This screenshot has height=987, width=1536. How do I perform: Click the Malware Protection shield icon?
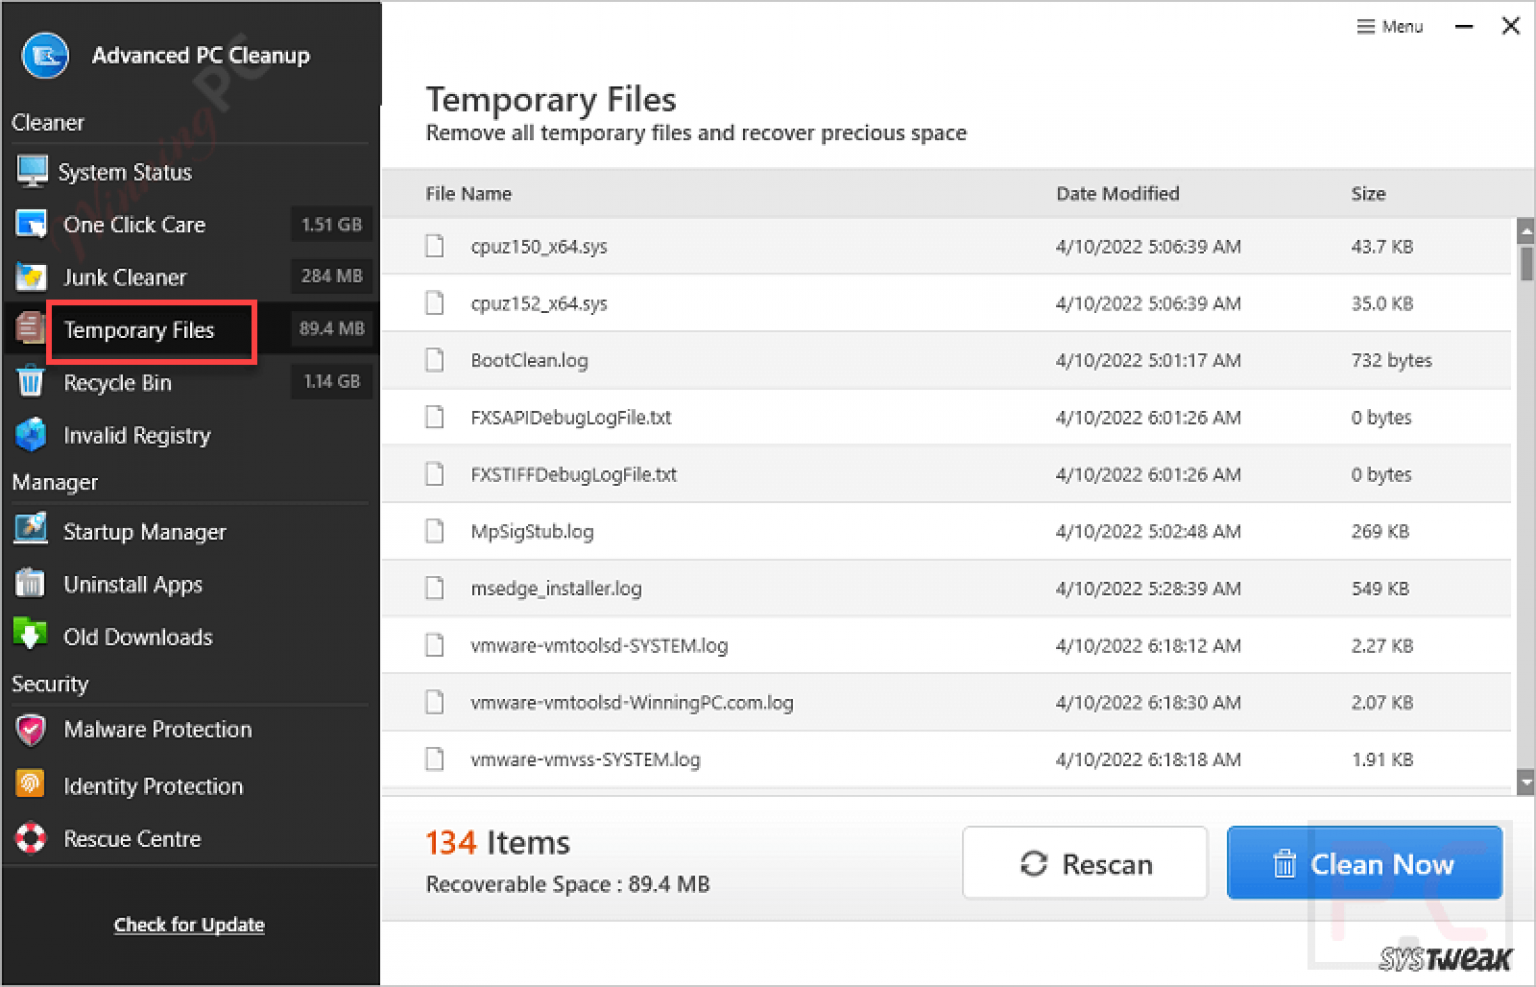[31, 730]
